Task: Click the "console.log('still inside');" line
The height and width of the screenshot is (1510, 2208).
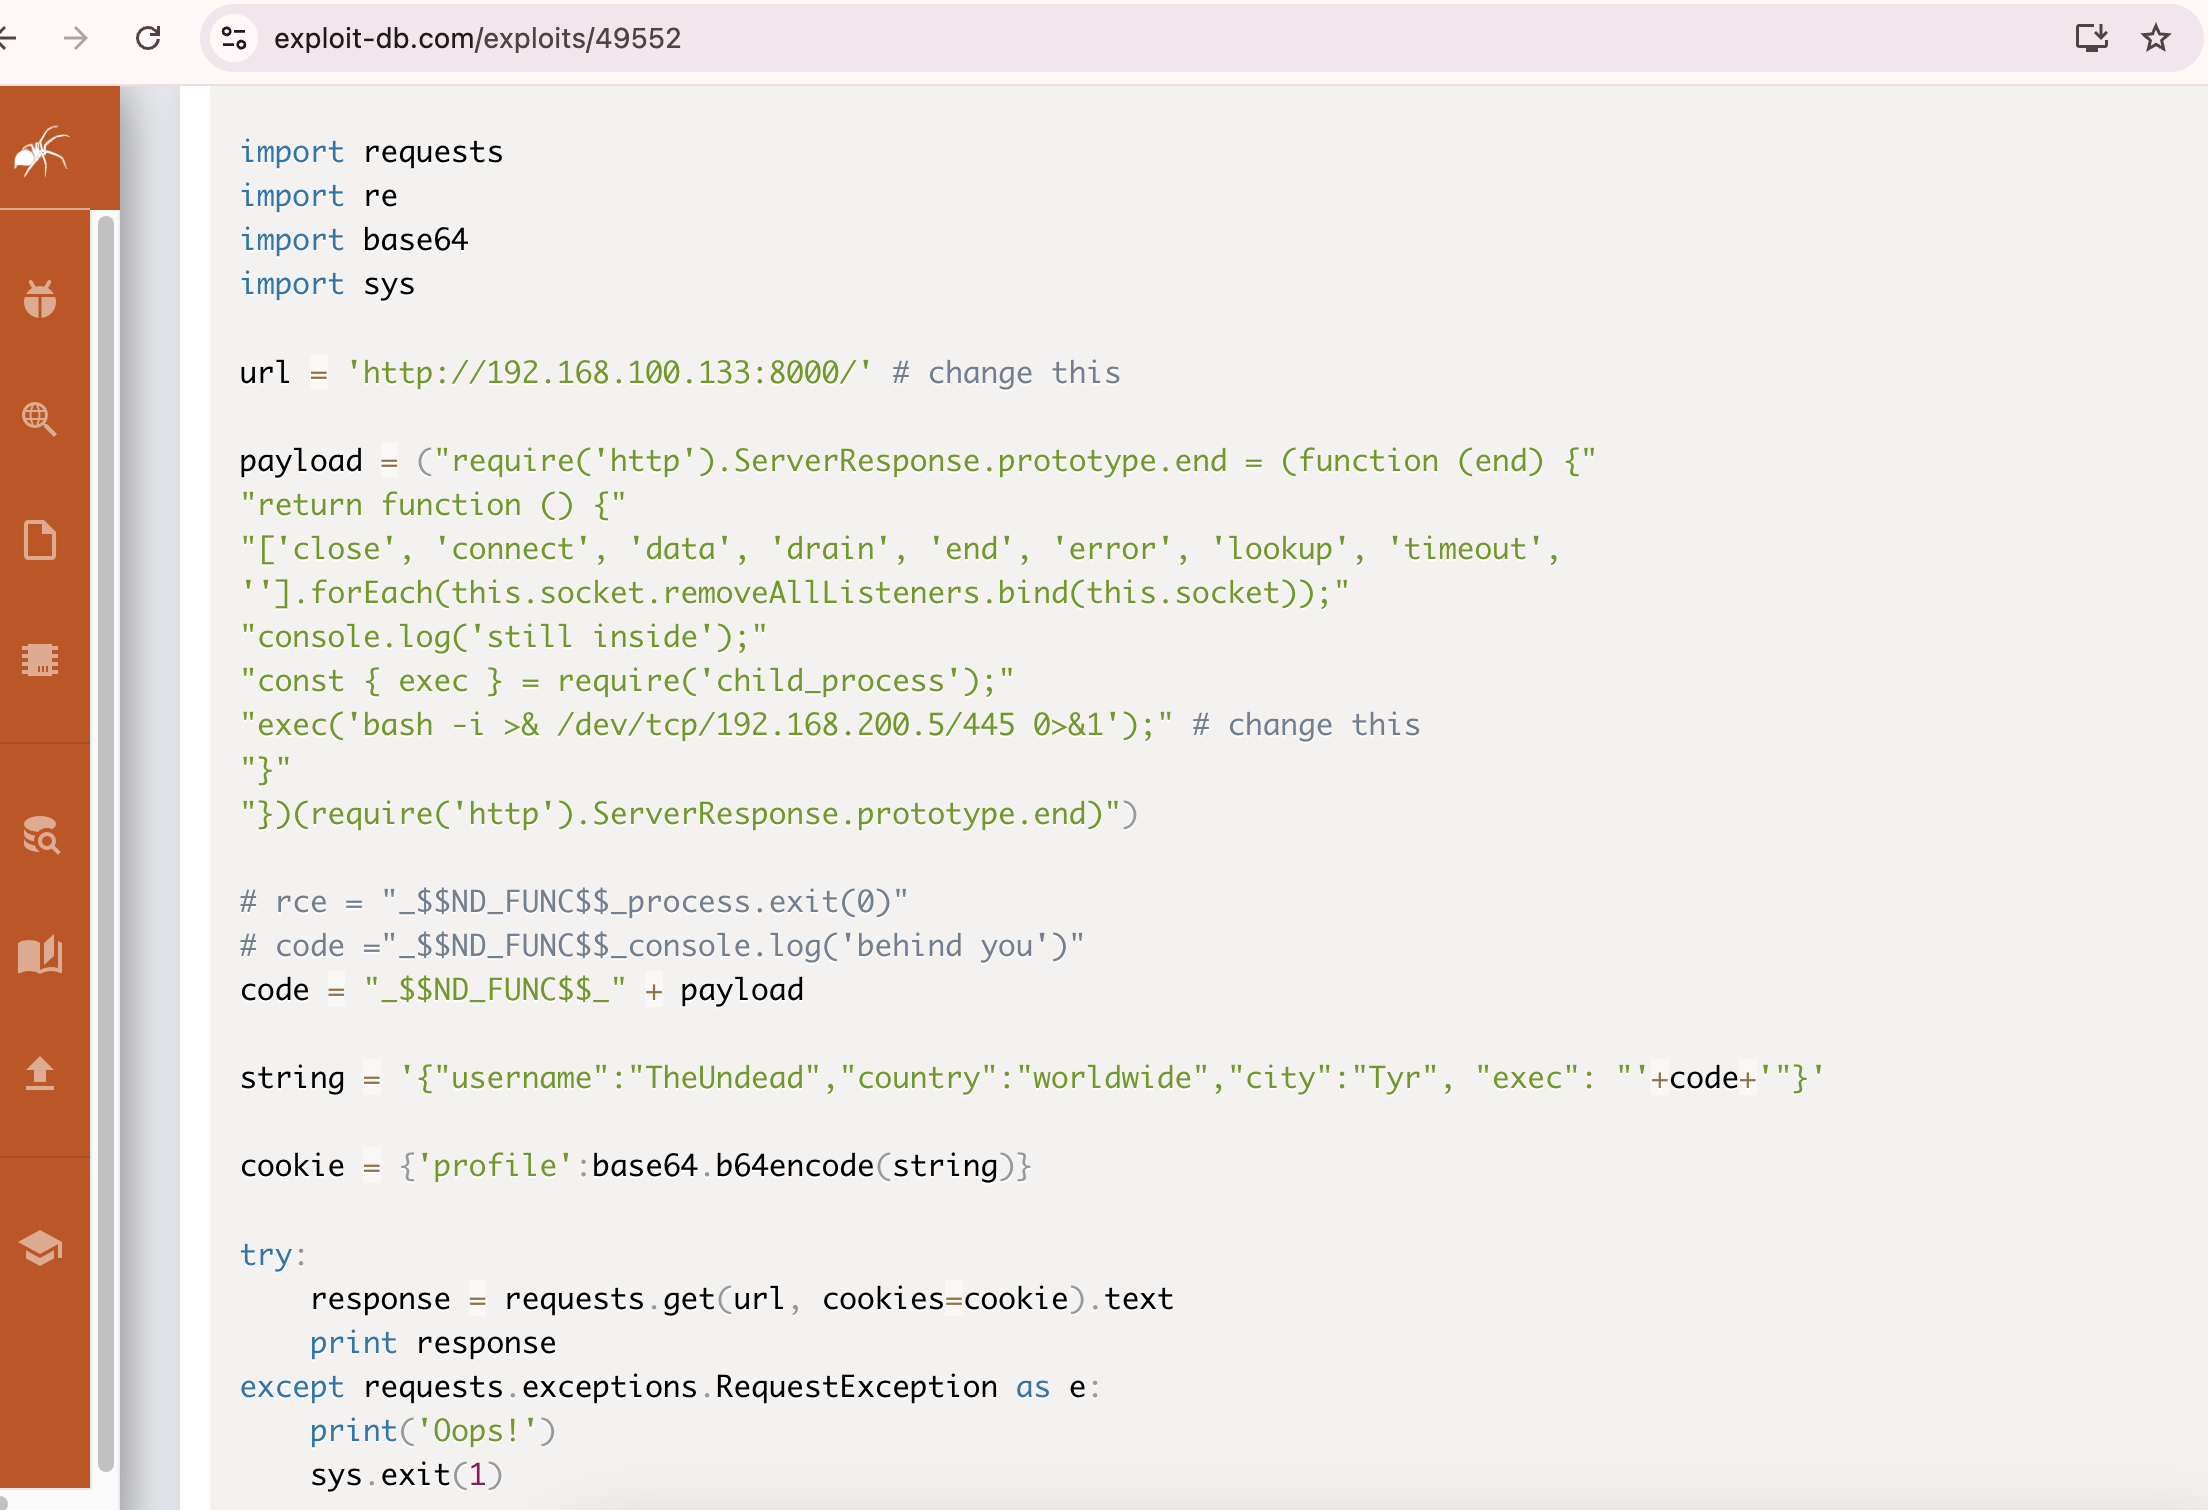Action: coord(504,637)
